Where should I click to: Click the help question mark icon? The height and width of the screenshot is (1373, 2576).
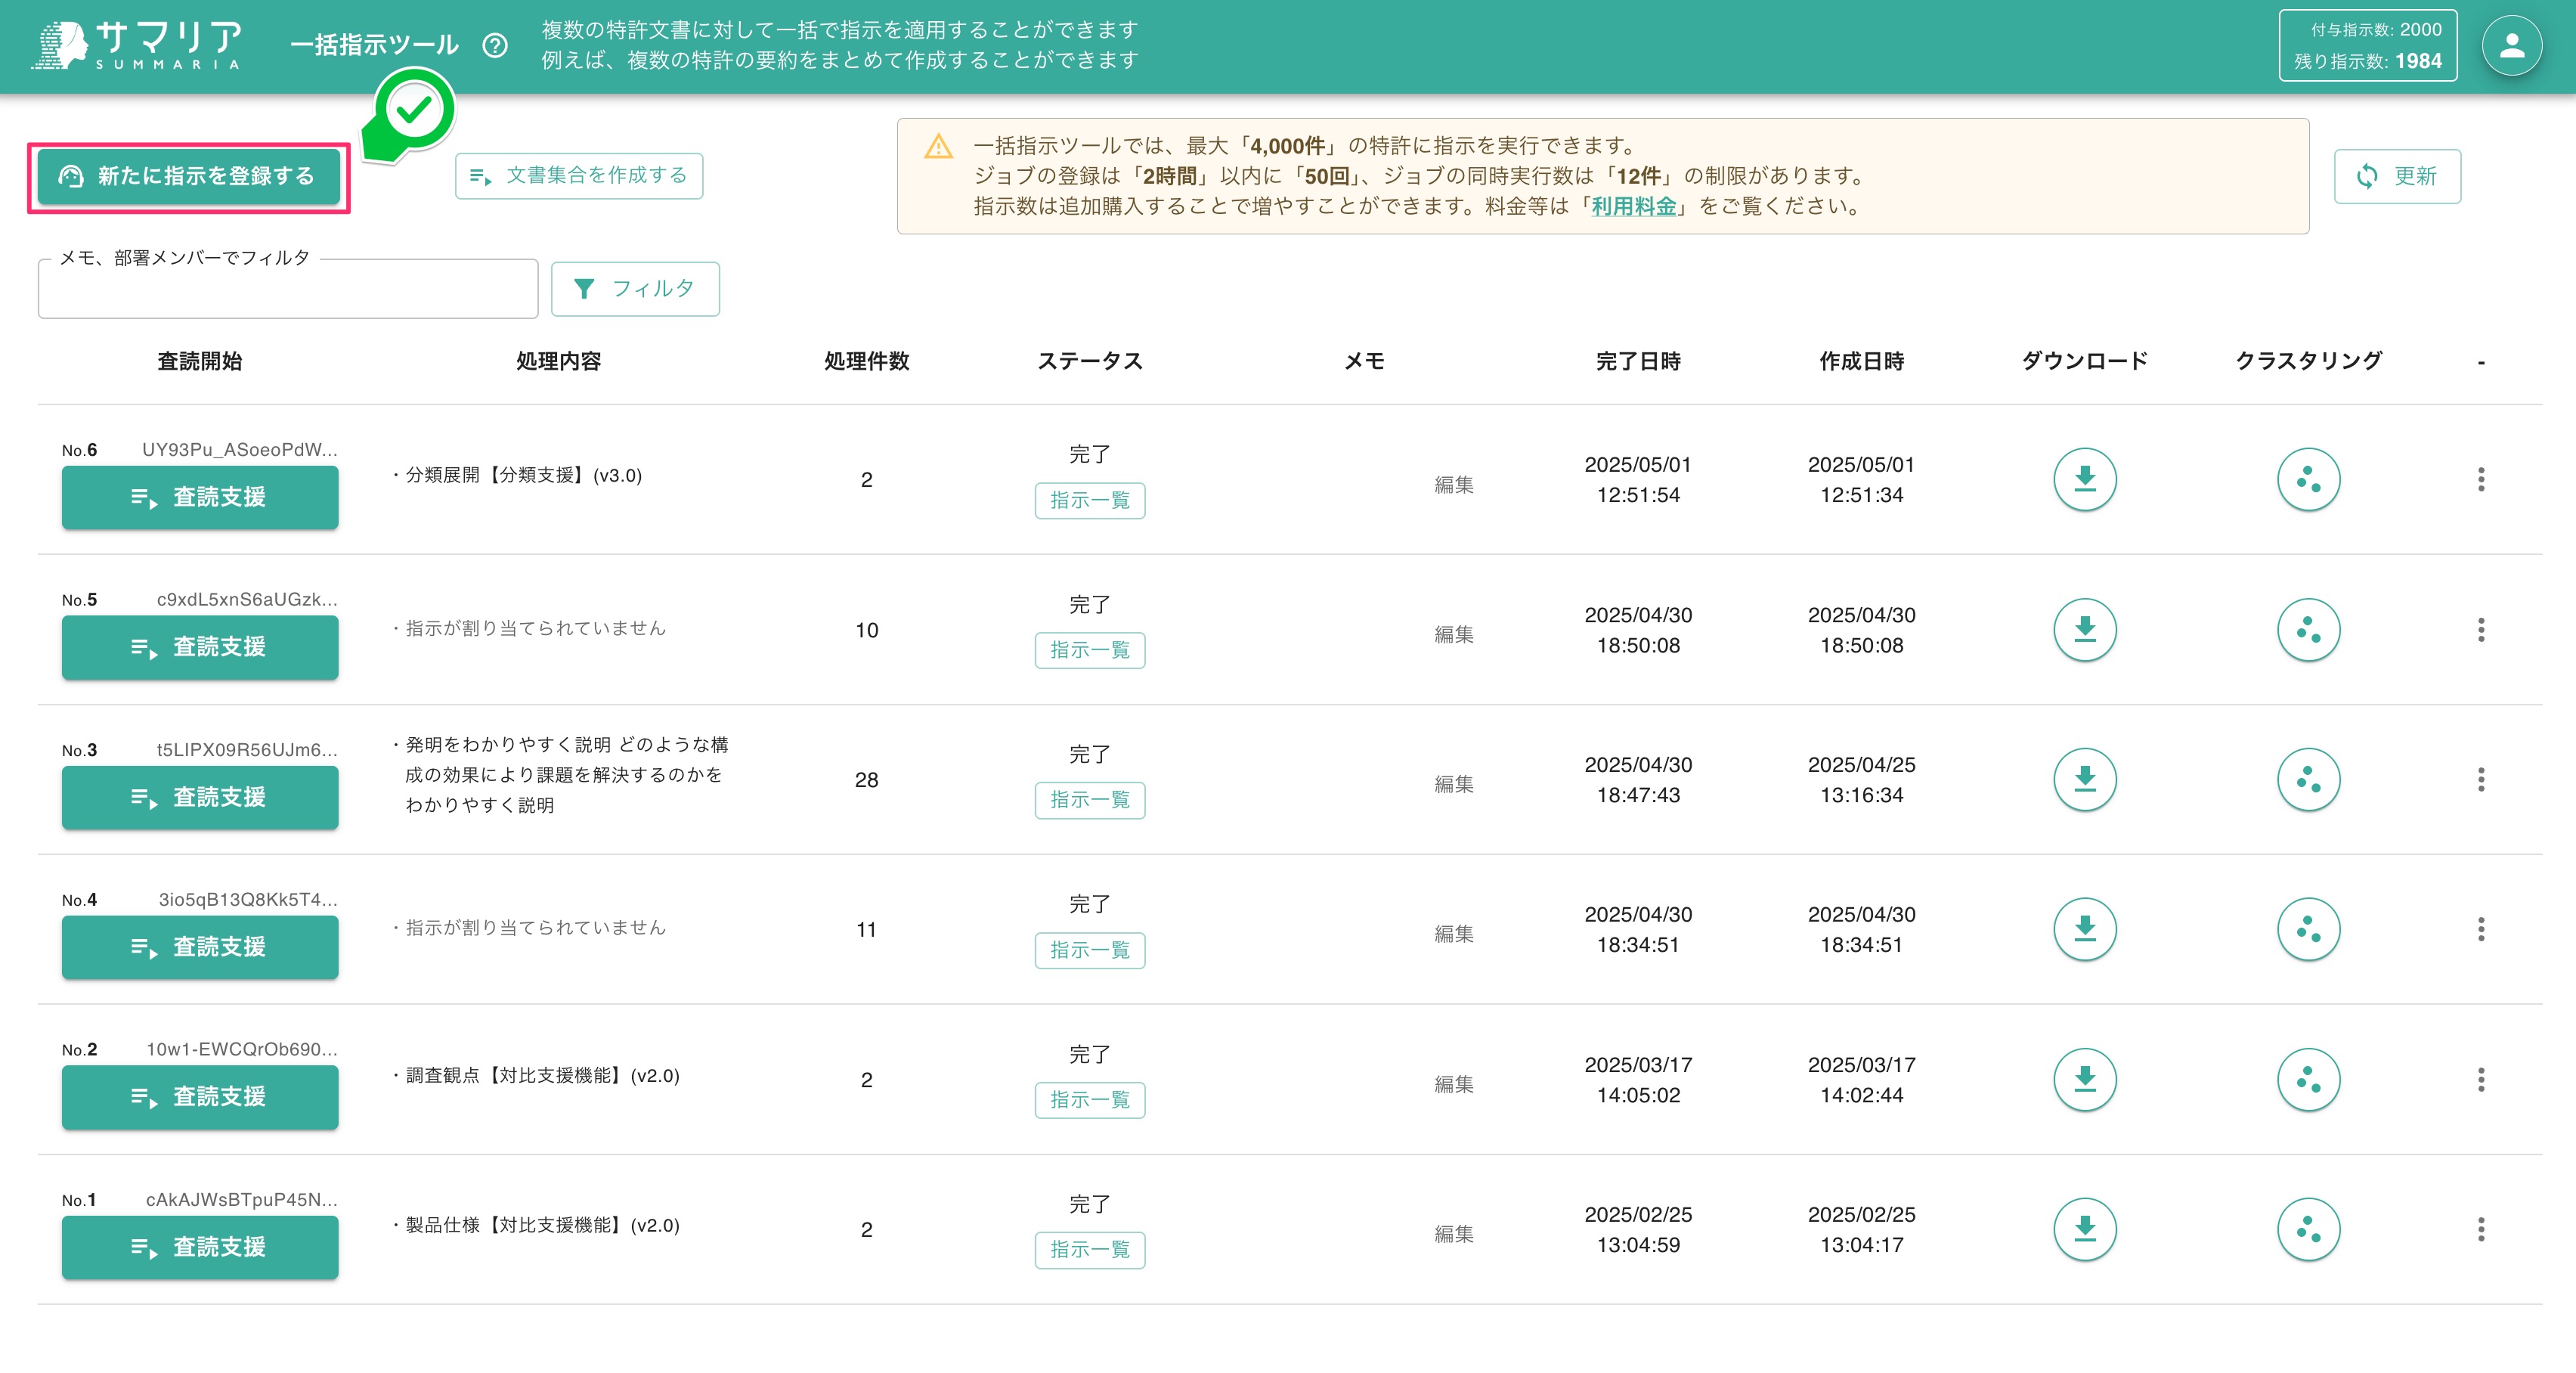pos(495,46)
